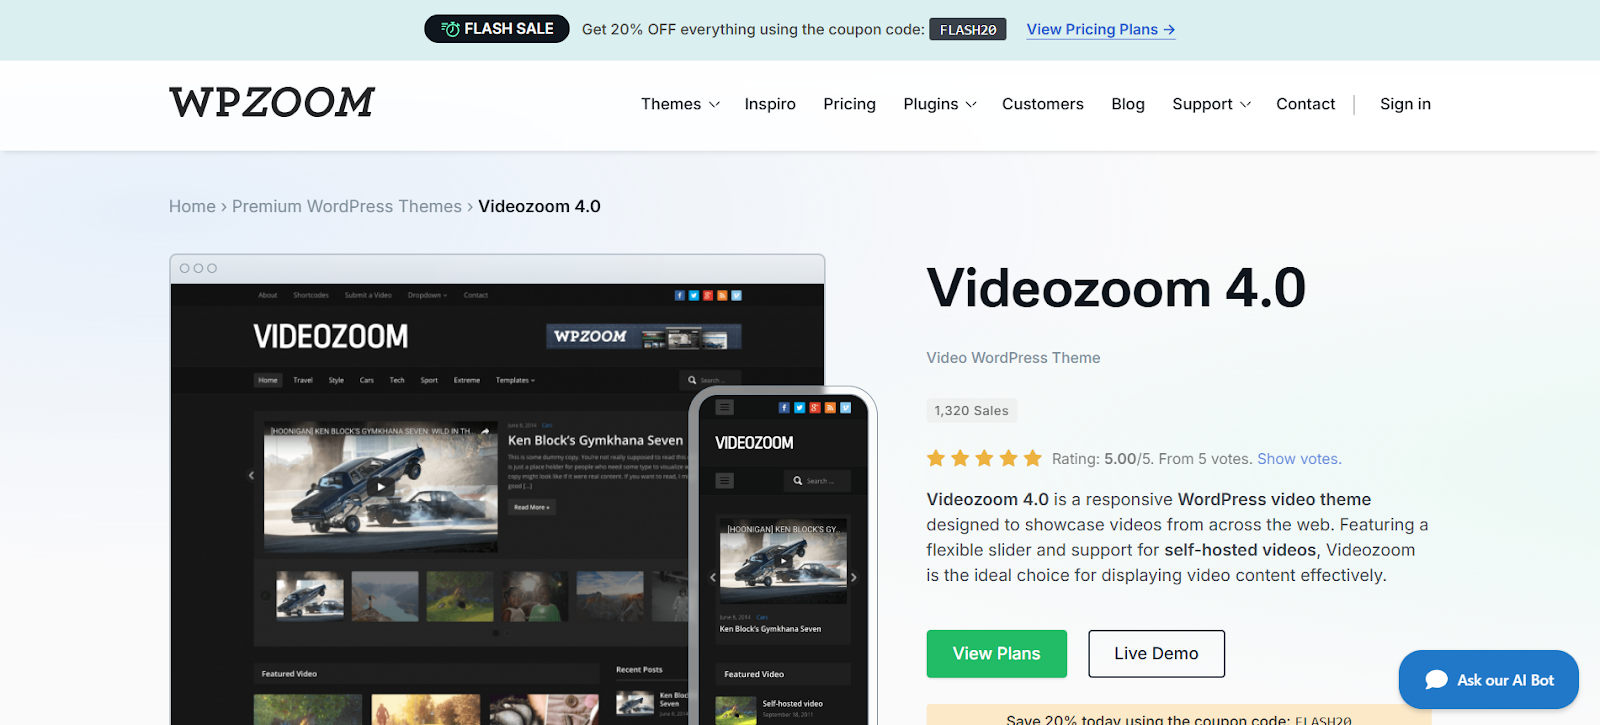Click the left arrow on desktop preview slider
This screenshot has height=725, width=1600.
click(251, 476)
